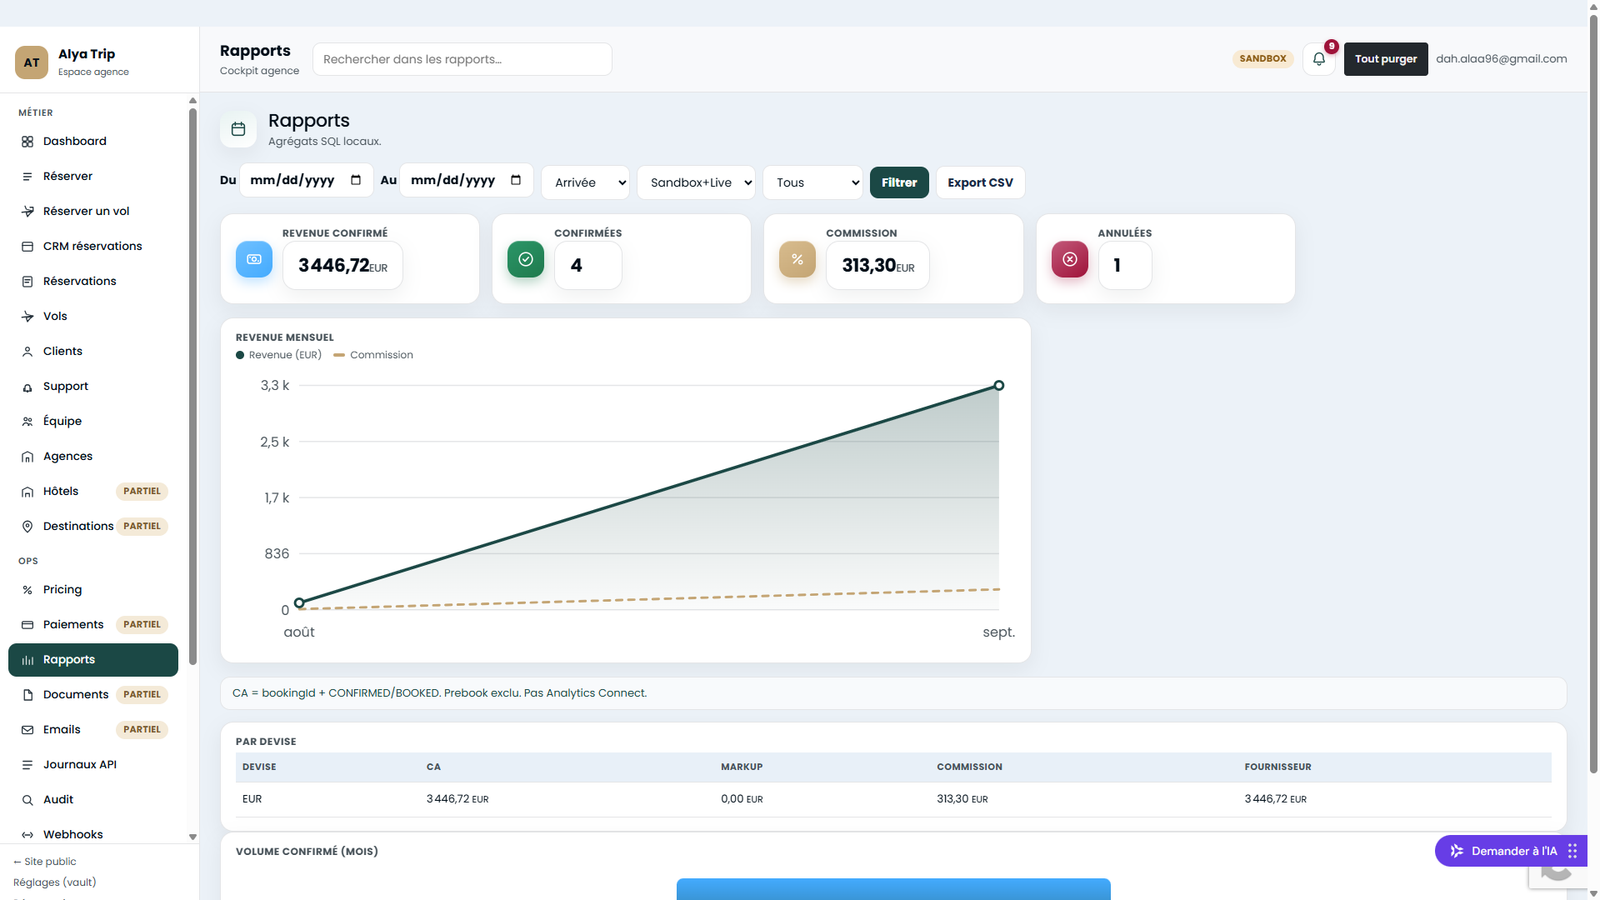The height and width of the screenshot is (900, 1600).
Task: Click the Filtrer button
Action: point(899,183)
